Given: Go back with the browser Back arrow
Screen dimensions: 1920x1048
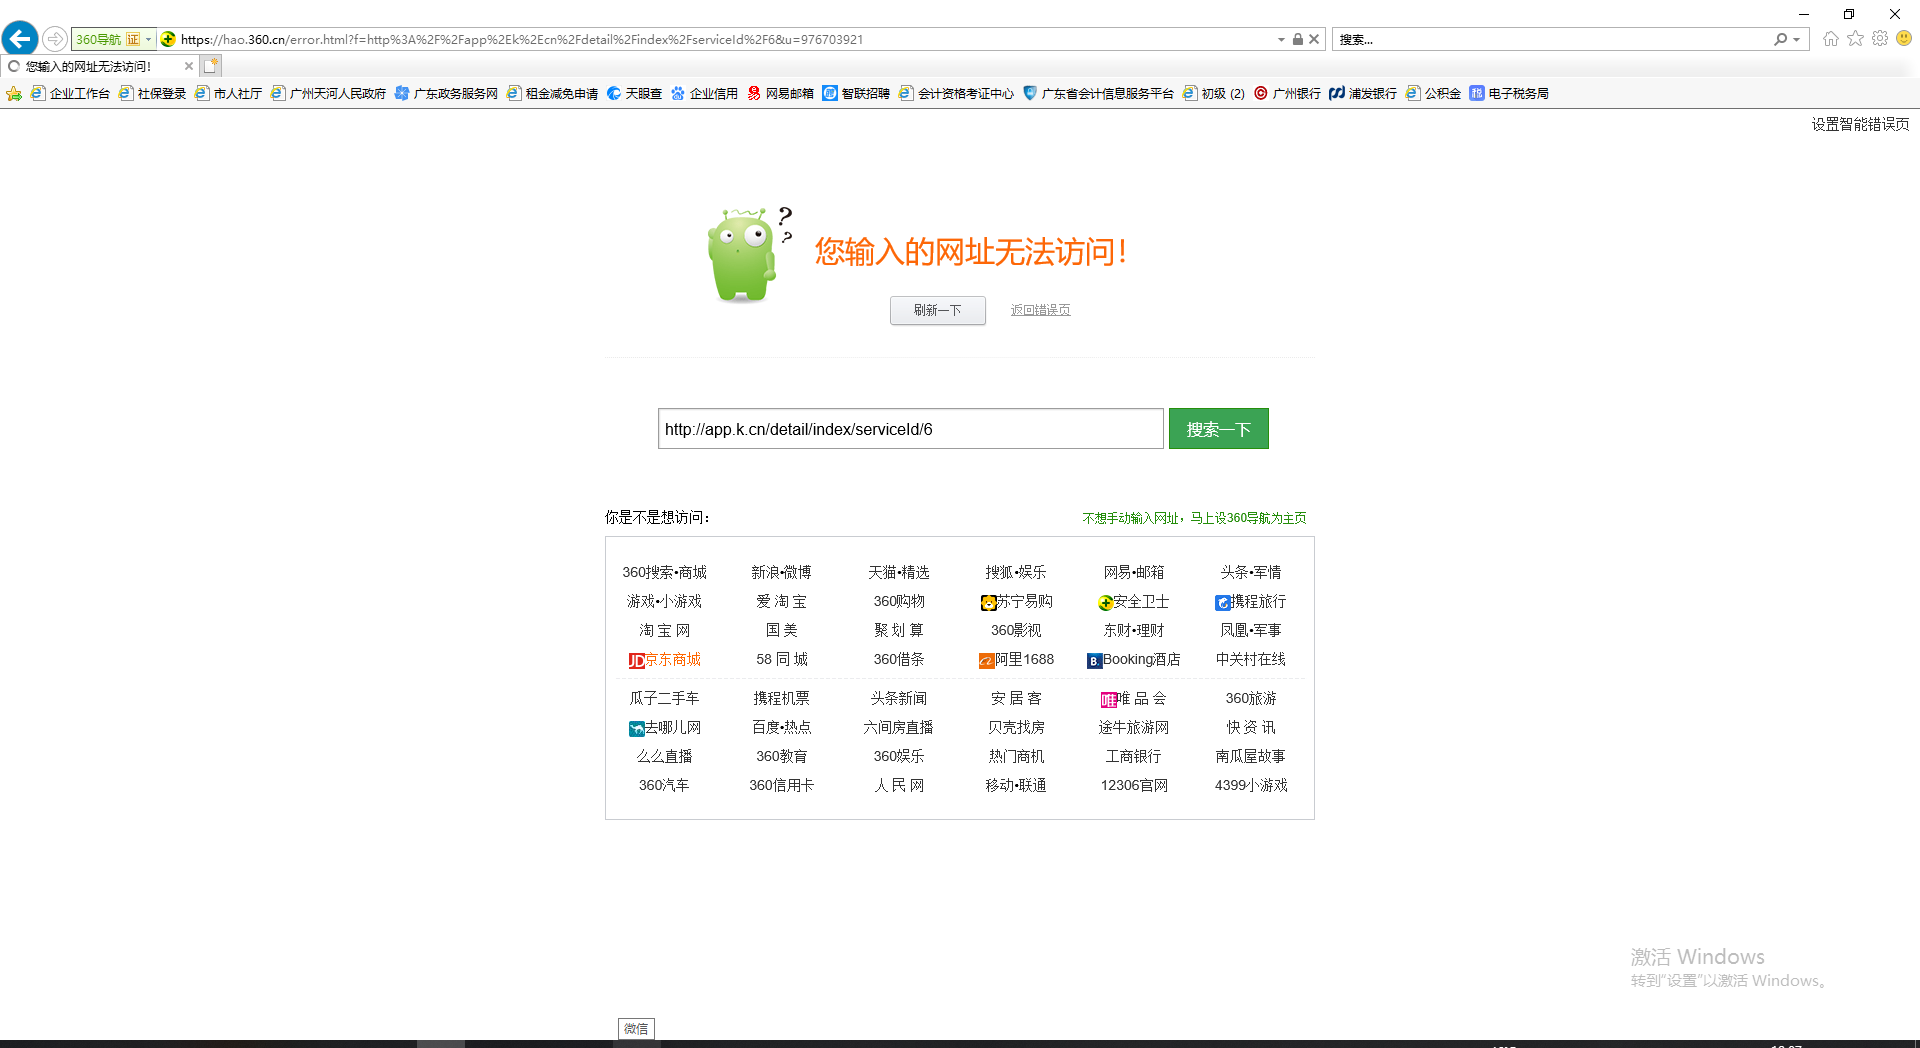Looking at the screenshot, I should (x=20, y=39).
